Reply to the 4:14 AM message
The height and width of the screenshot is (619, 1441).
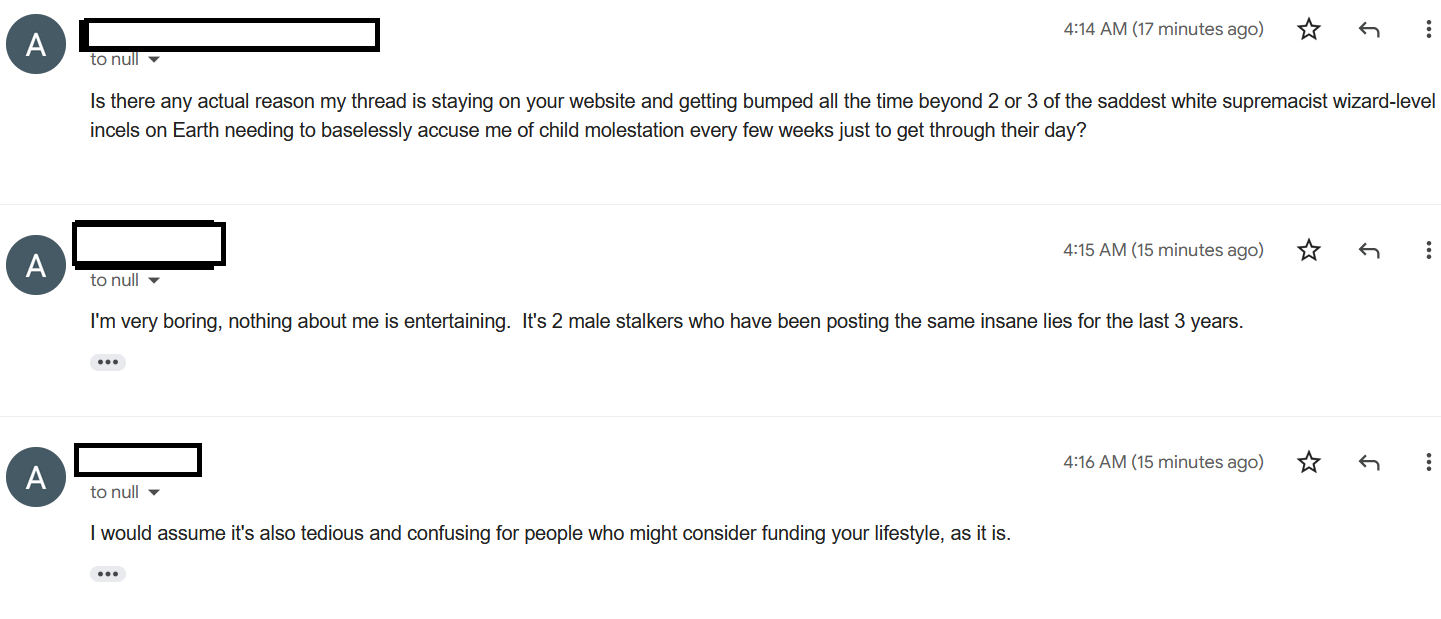(1369, 30)
